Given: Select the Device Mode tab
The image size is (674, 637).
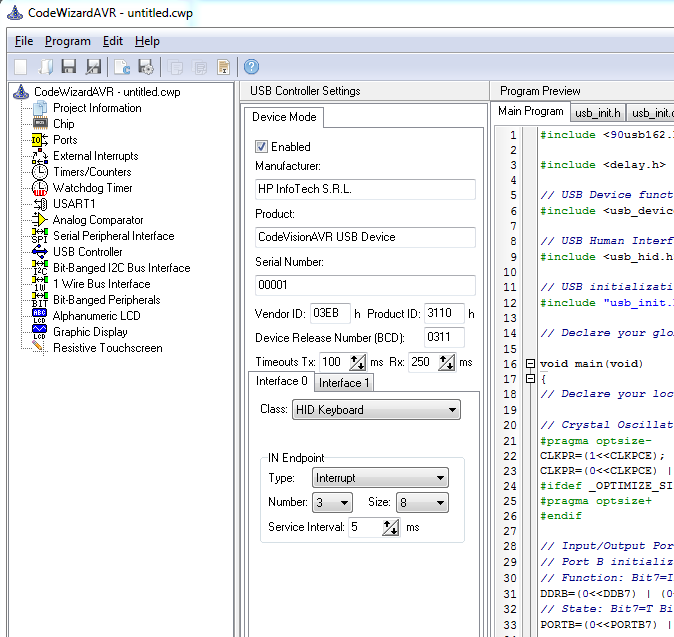Looking at the screenshot, I should tap(284, 117).
